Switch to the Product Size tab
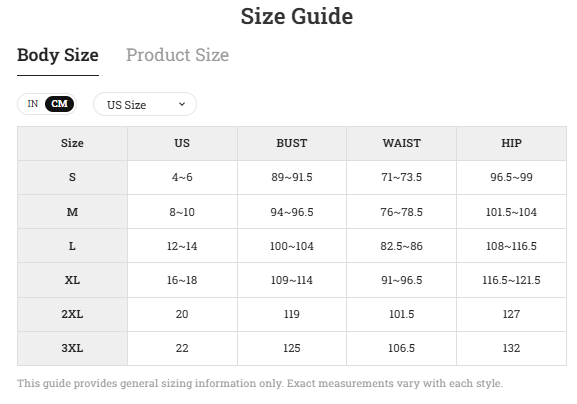 (177, 55)
